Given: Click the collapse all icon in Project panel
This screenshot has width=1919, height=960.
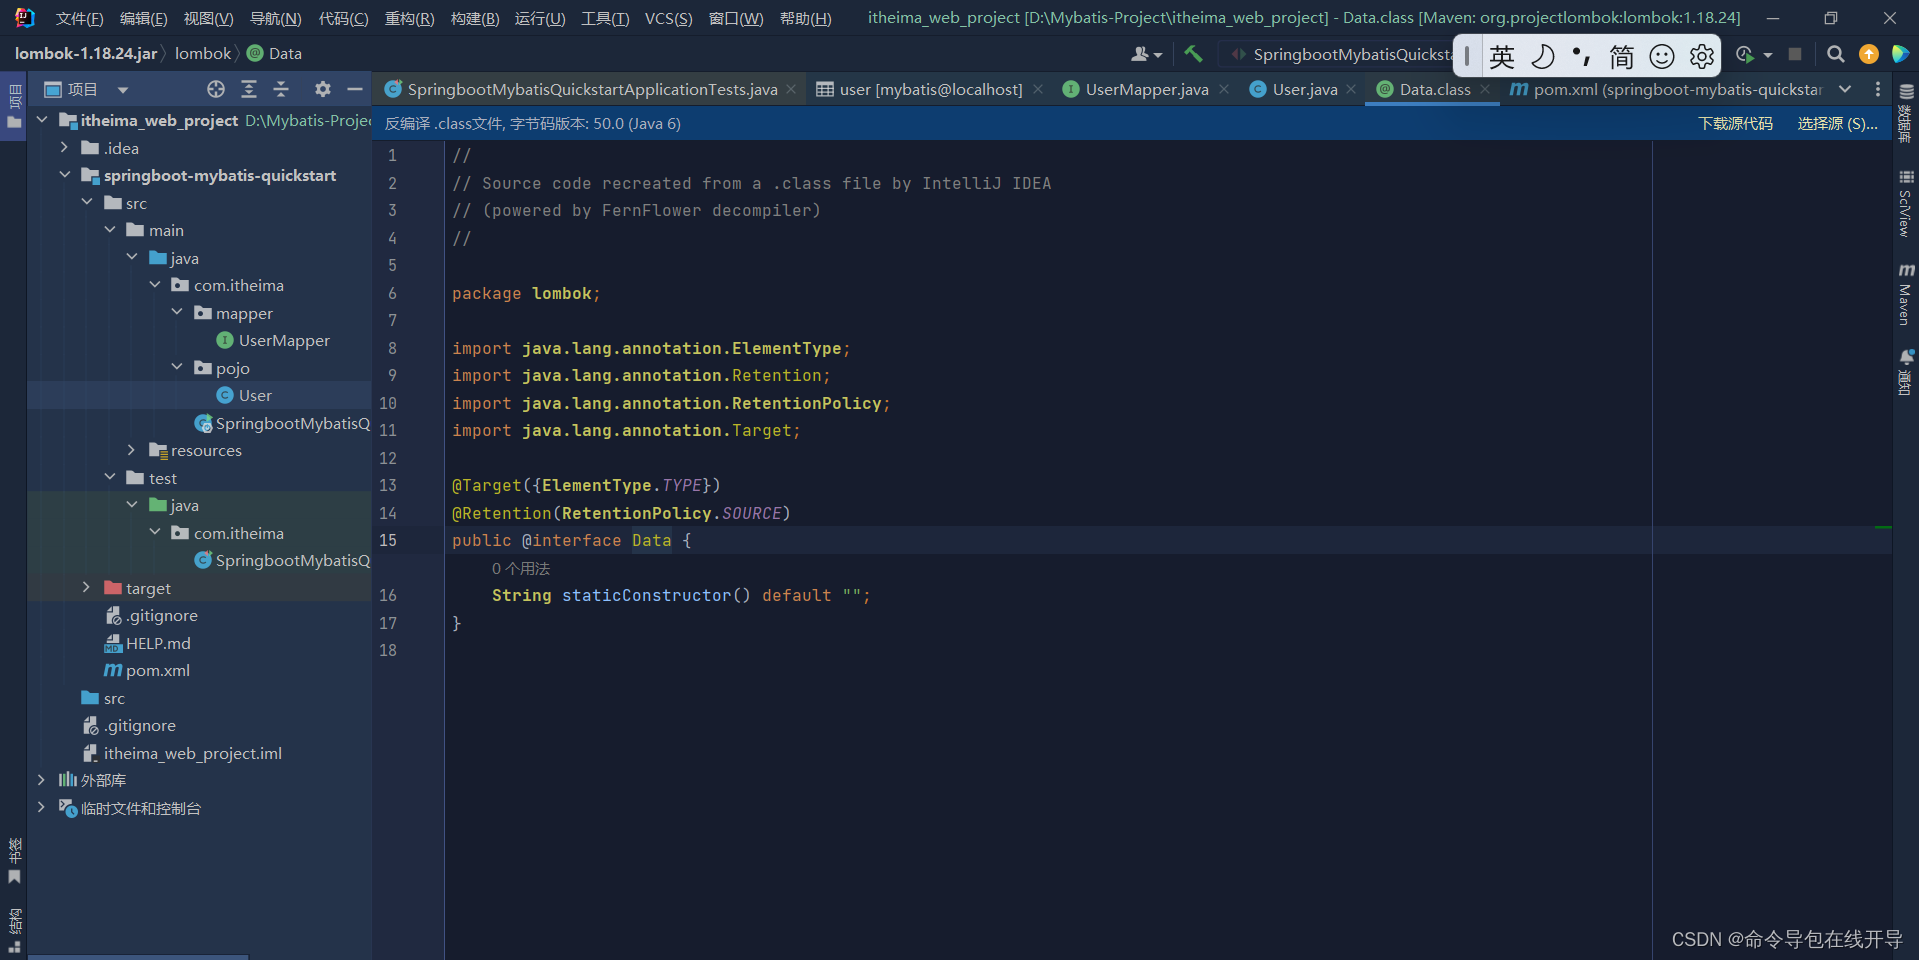Looking at the screenshot, I should [x=281, y=89].
